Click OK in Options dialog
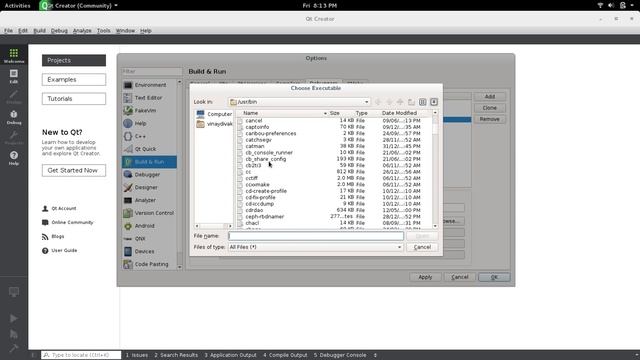Image resolution: width=640 pixels, height=360 pixels. click(x=494, y=277)
